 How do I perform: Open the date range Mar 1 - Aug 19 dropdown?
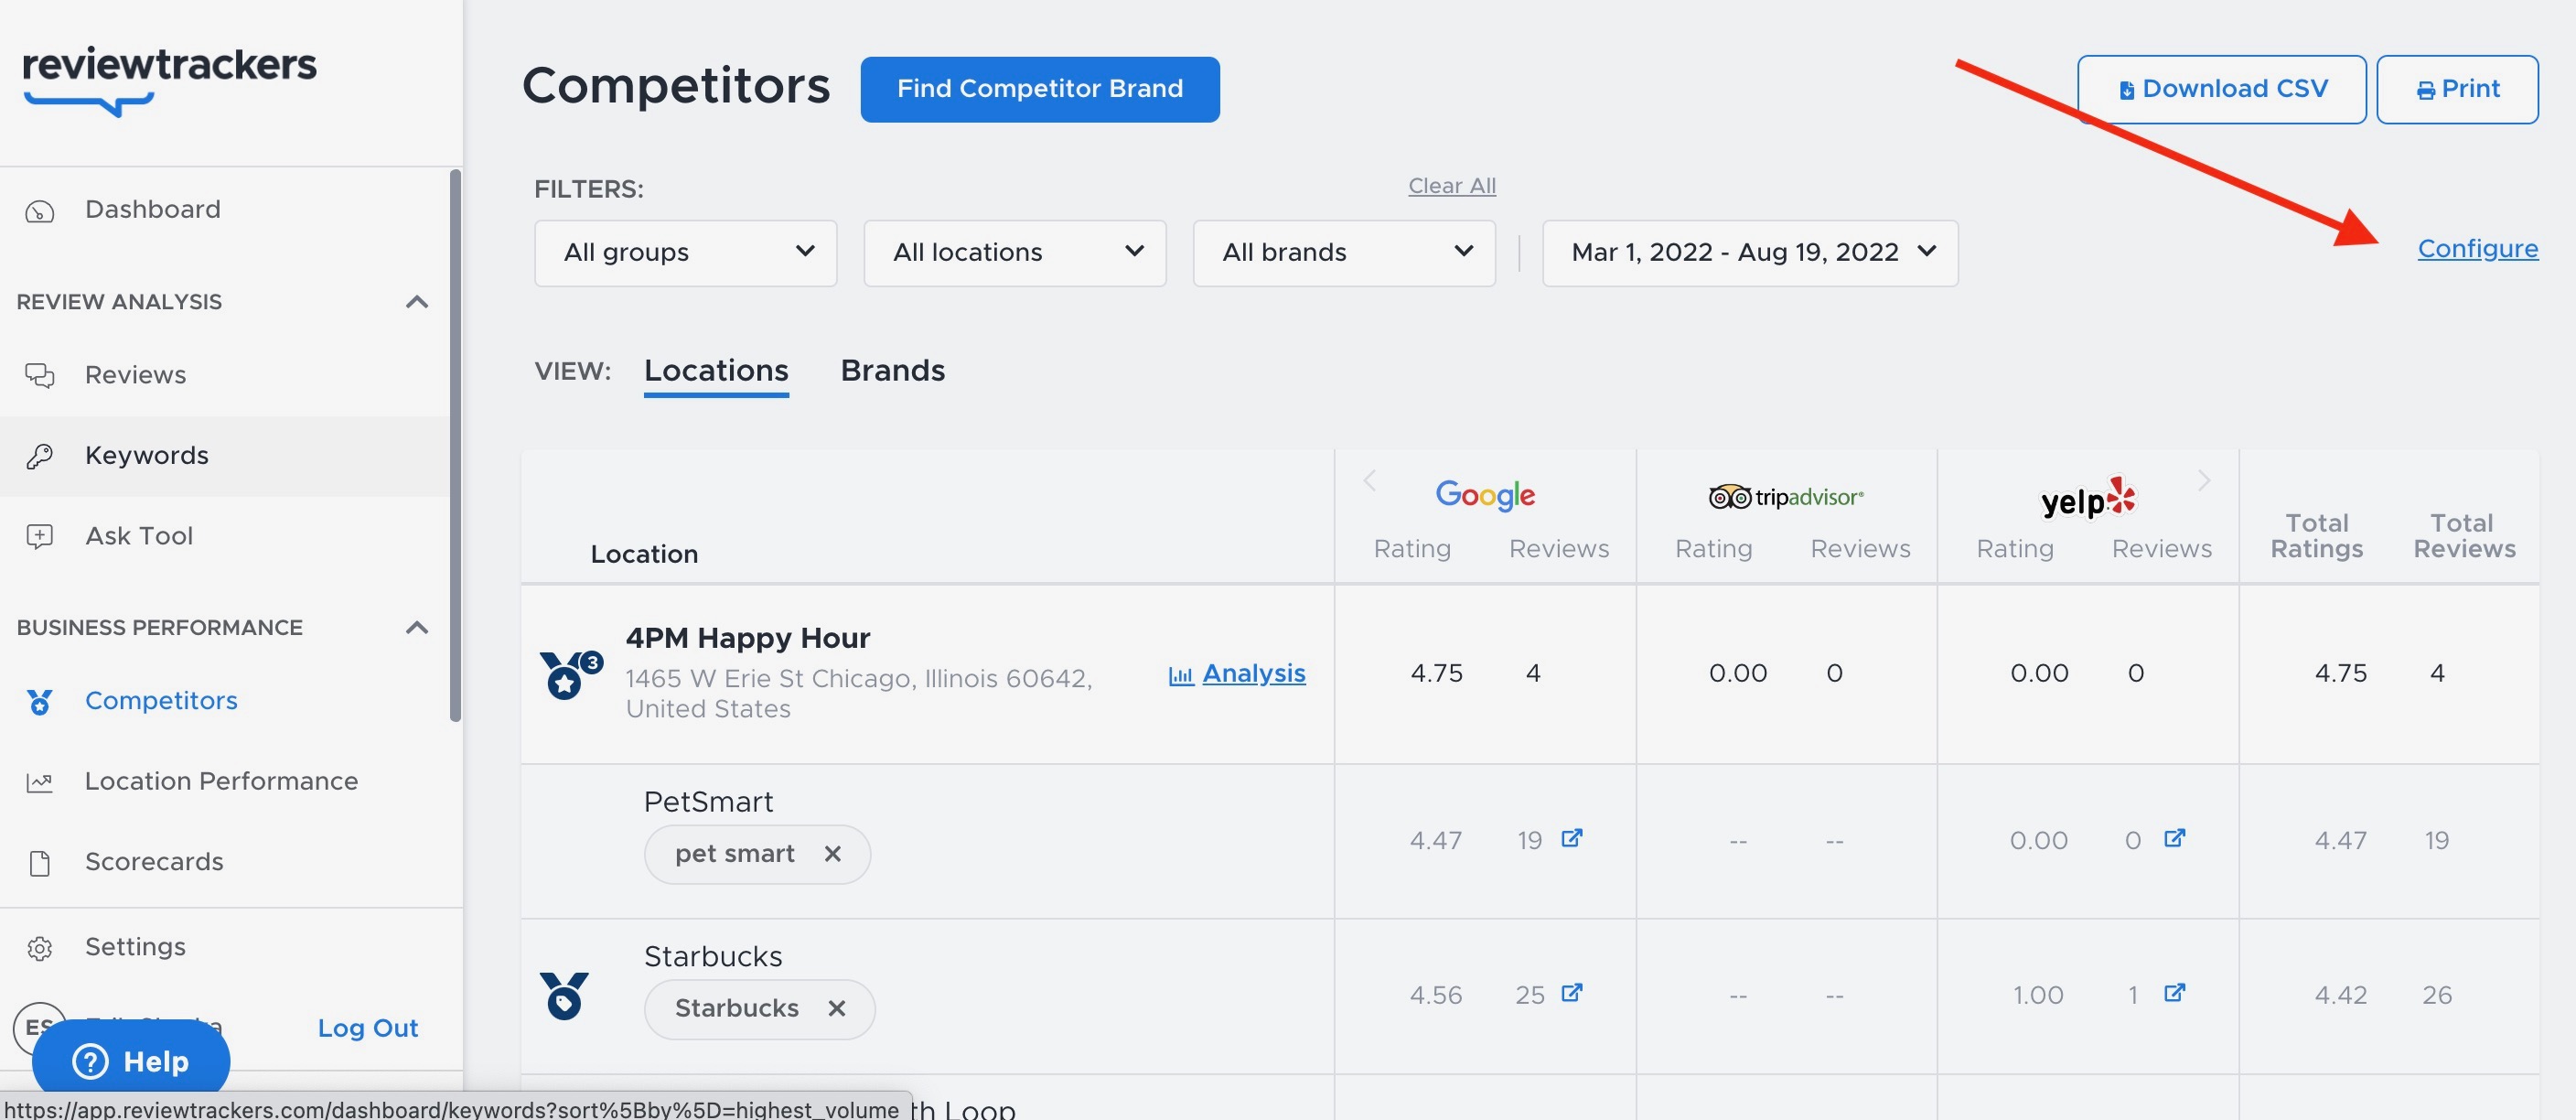pyautogui.click(x=1750, y=253)
